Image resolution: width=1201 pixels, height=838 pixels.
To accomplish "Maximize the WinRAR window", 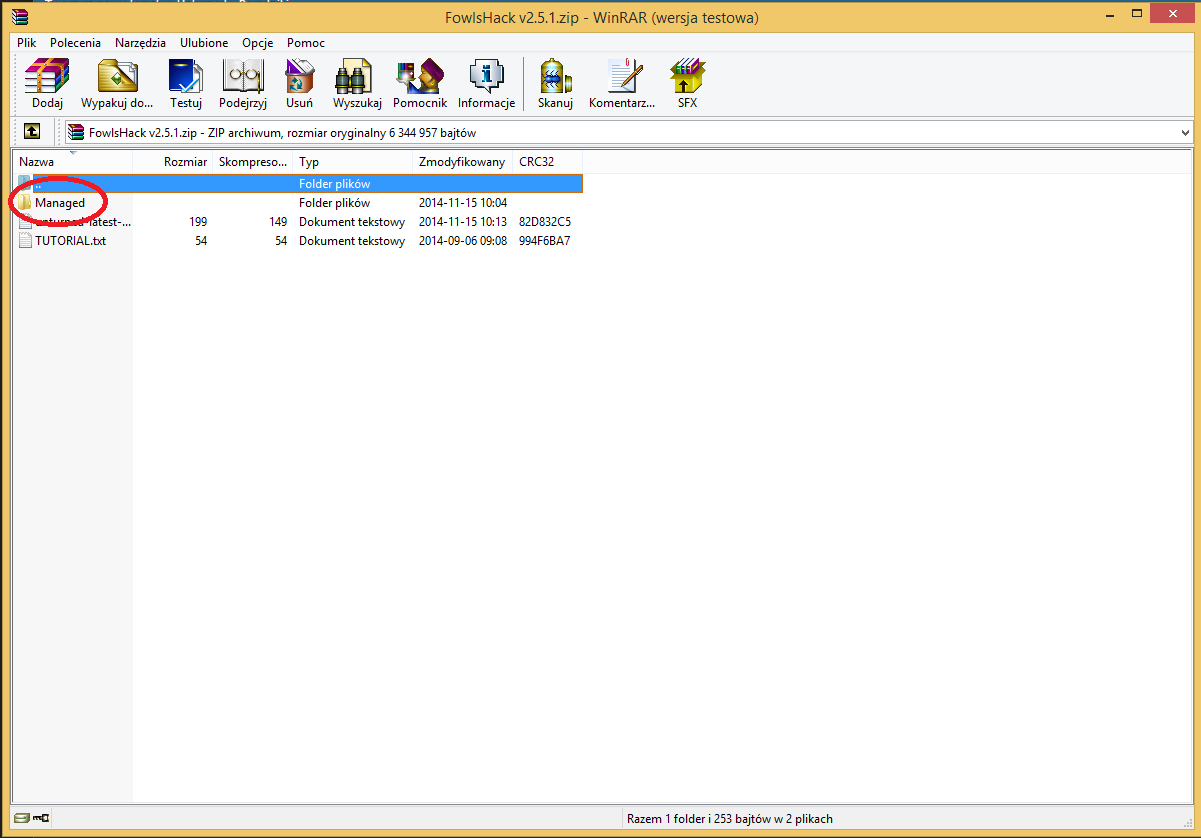I will coord(1137,14).
